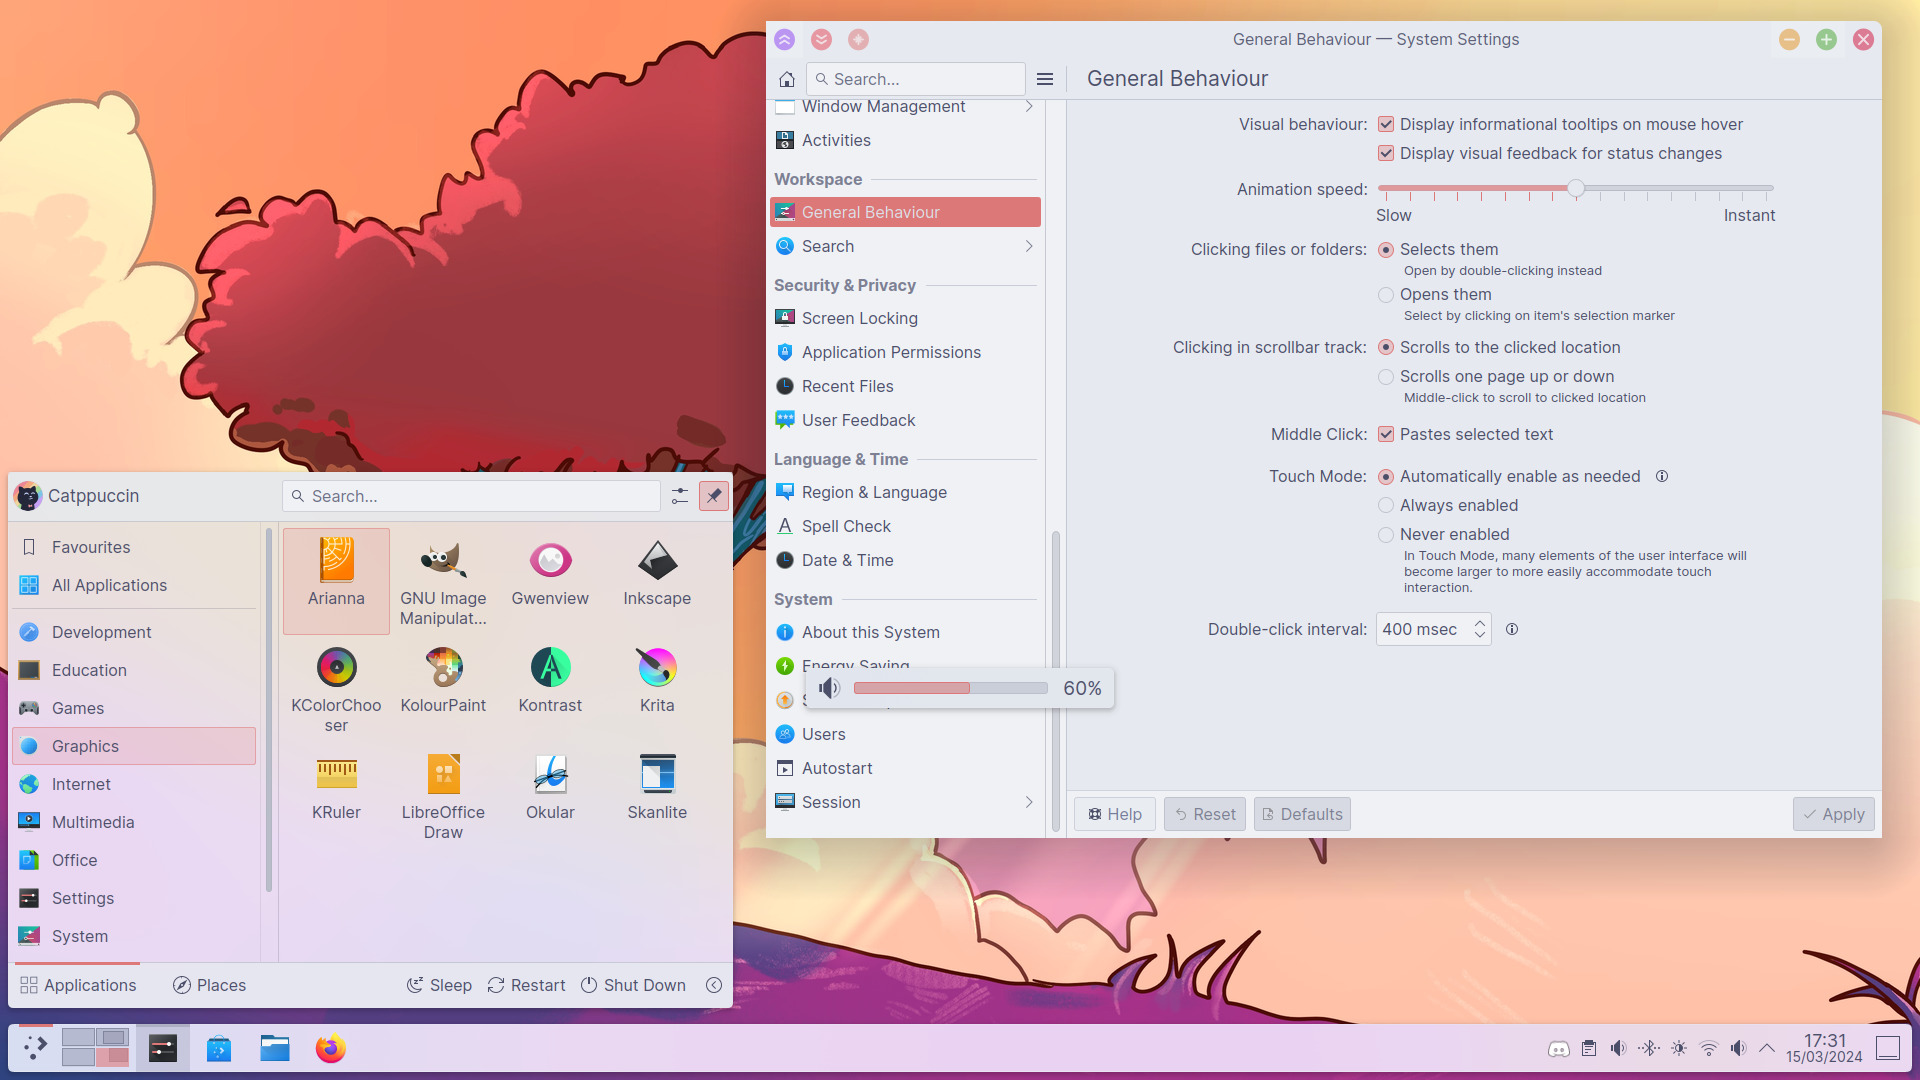Uncheck Display informational tooltips on mouse hover

coord(1386,124)
